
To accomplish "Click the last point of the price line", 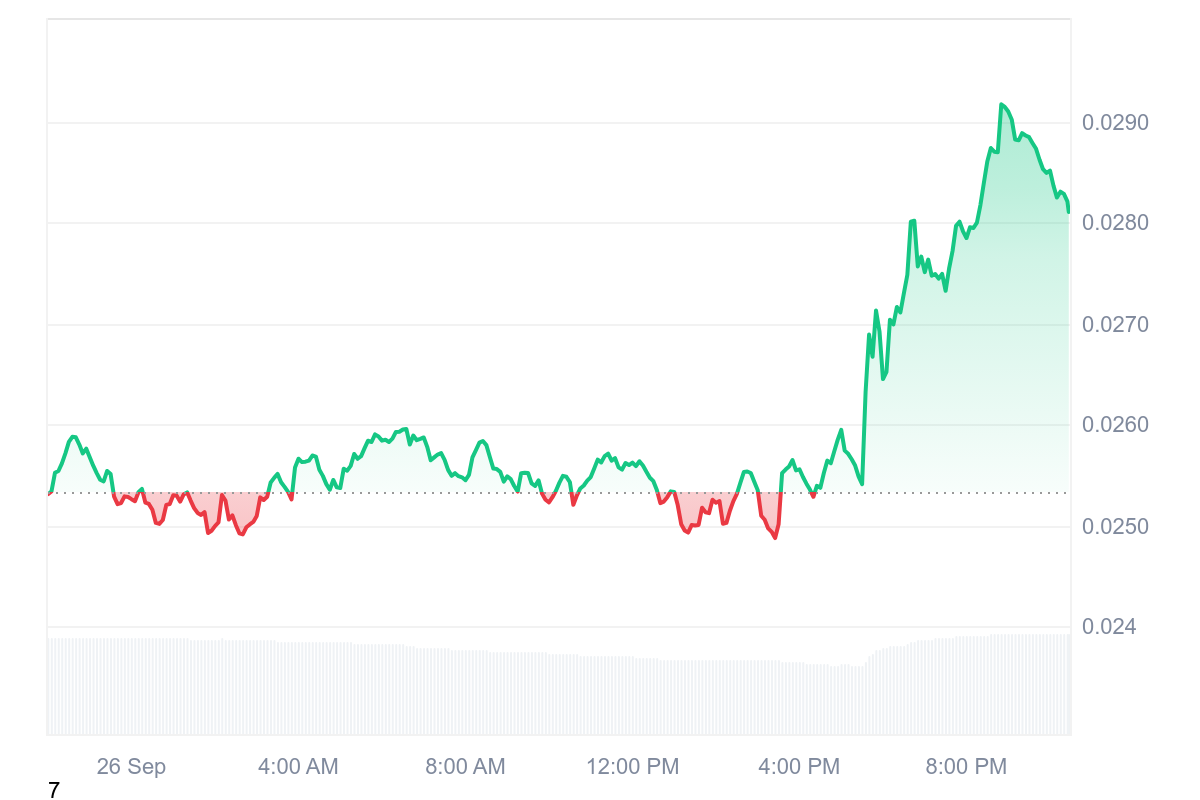I will point(1068,211).
